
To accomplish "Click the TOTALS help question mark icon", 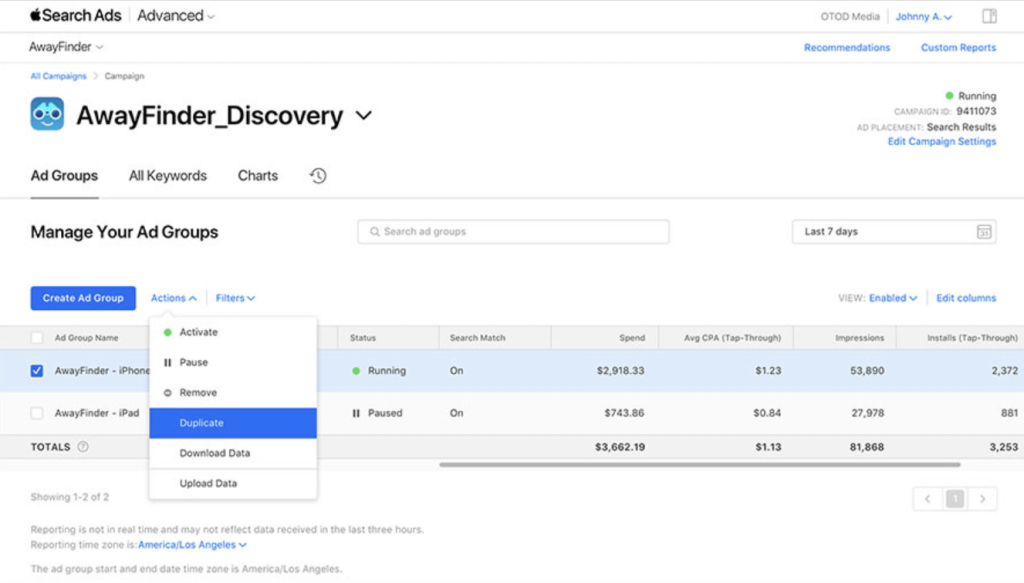I will pyautogui.click(x=83, y=447).
